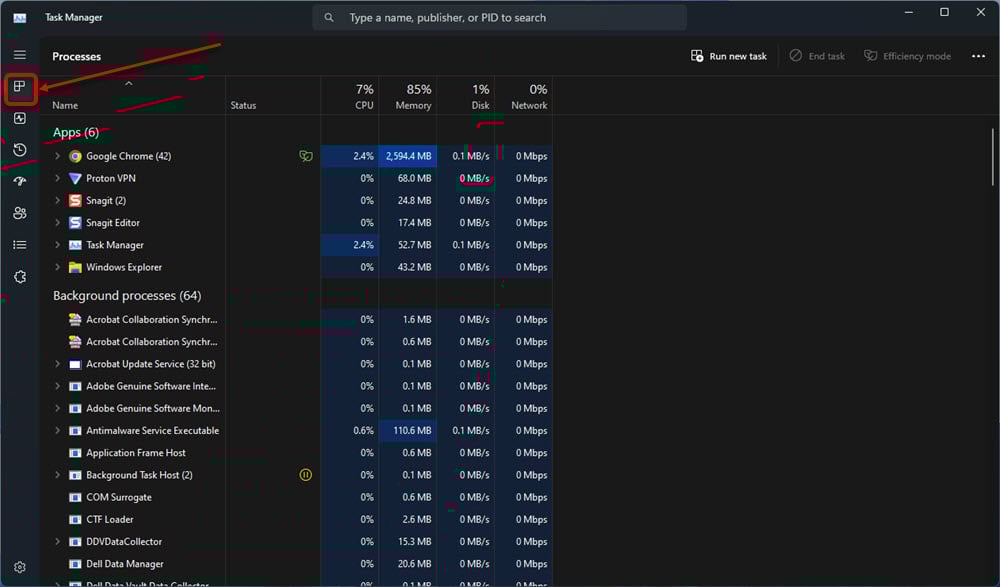
Task: Click the End task button
Action: (x=817, y=56)
